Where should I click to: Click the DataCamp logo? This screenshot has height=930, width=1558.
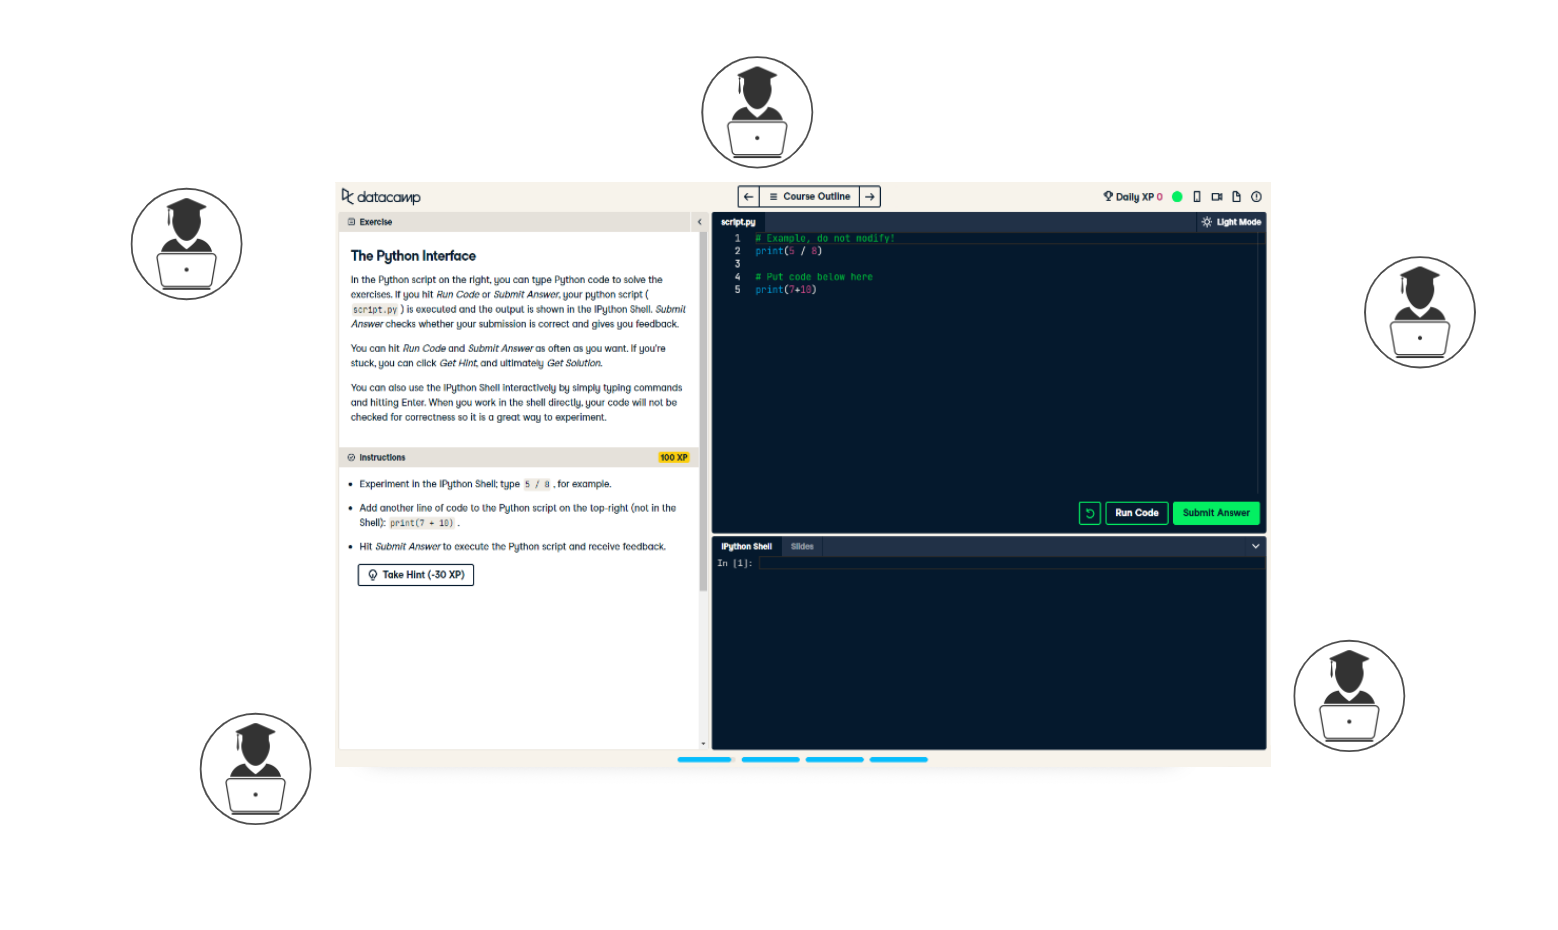(x=381, y=197)
